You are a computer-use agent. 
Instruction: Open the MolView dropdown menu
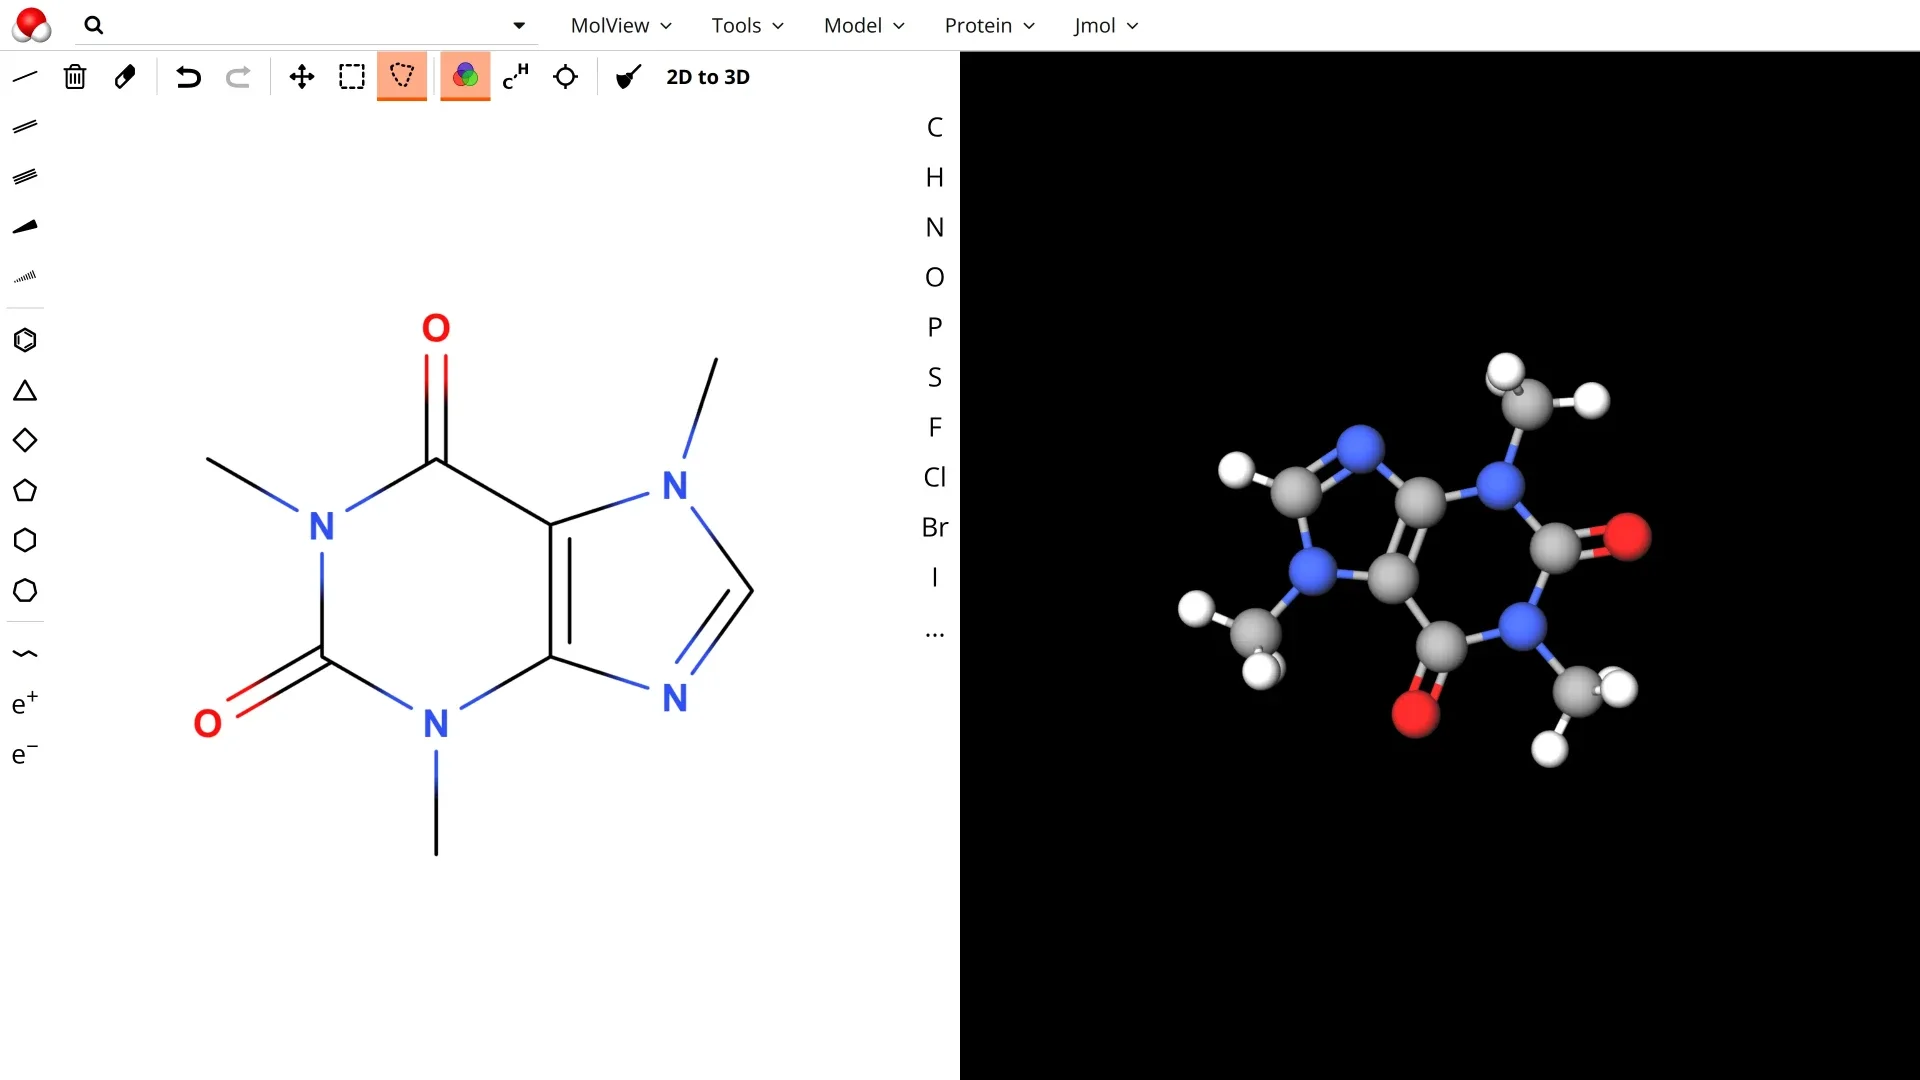click(620, 26)
